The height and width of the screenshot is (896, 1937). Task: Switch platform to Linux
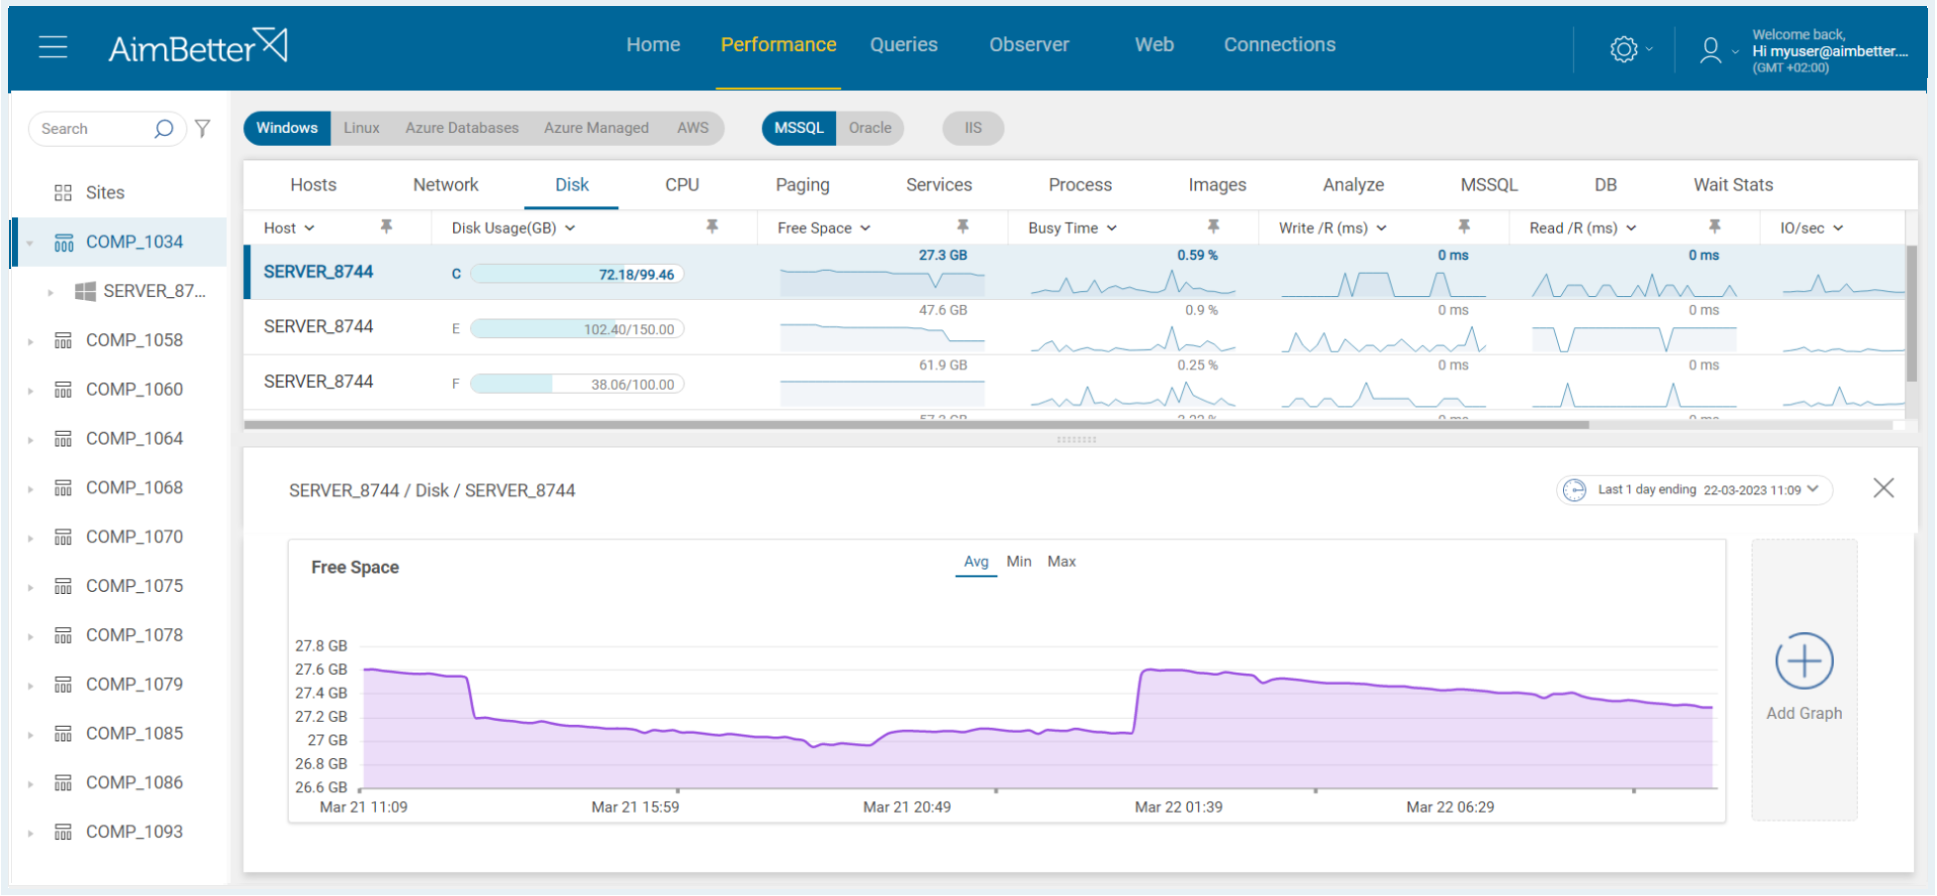(x=361, y=128)
